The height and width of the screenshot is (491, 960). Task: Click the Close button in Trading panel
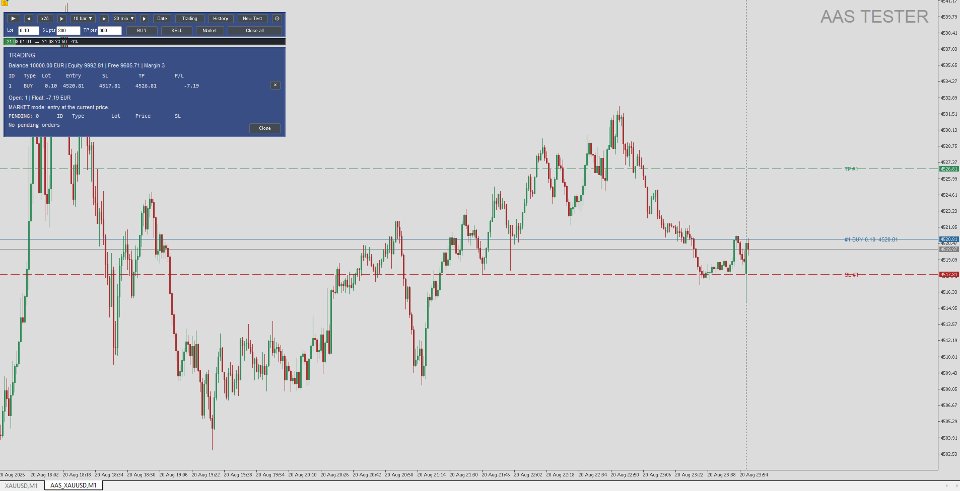click(265, 128)
